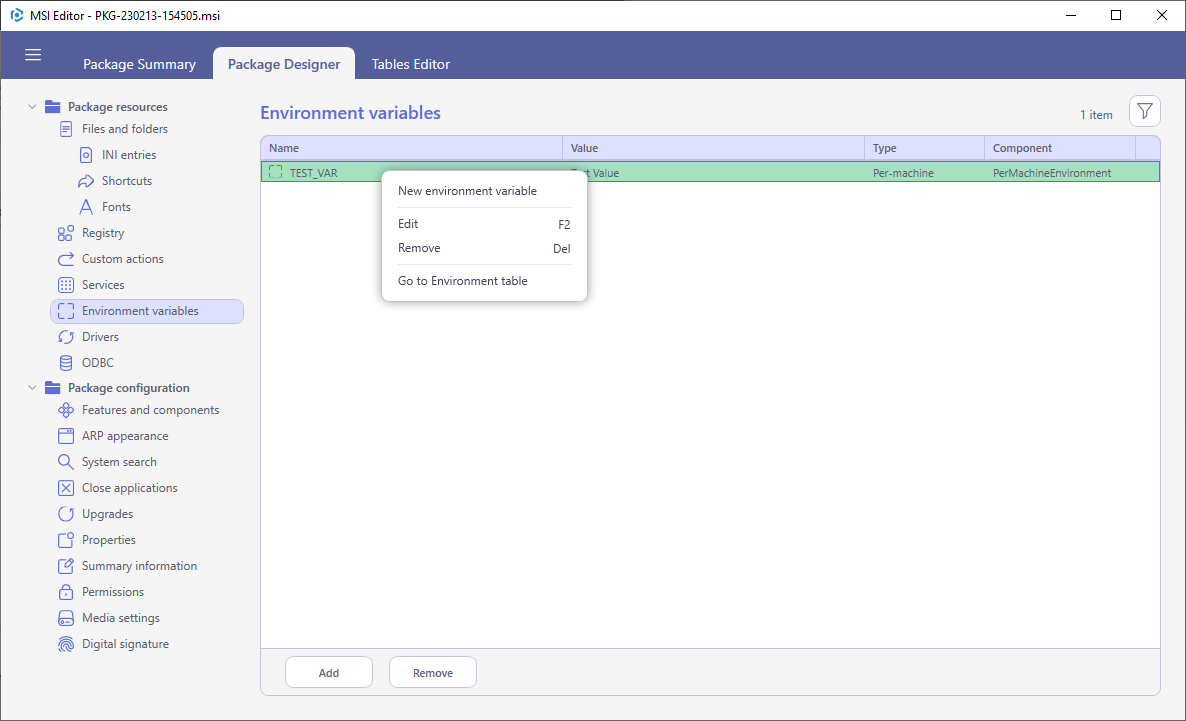Click the Remove button at bottom
This screenshot has height=721, width=1186.
click(x=433, y=673)
